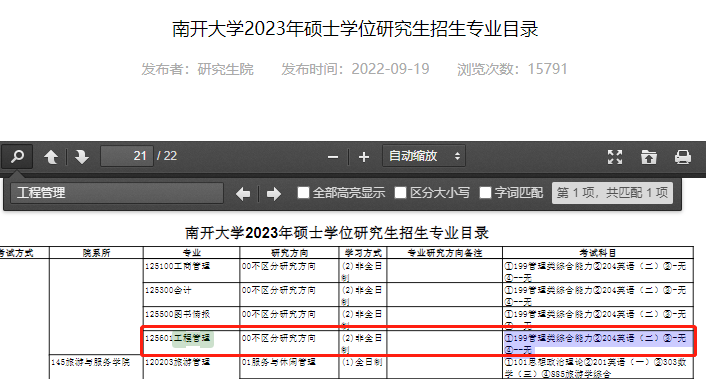
Task: Click the 125100工商管理 table cell
Action: point(191,271)
